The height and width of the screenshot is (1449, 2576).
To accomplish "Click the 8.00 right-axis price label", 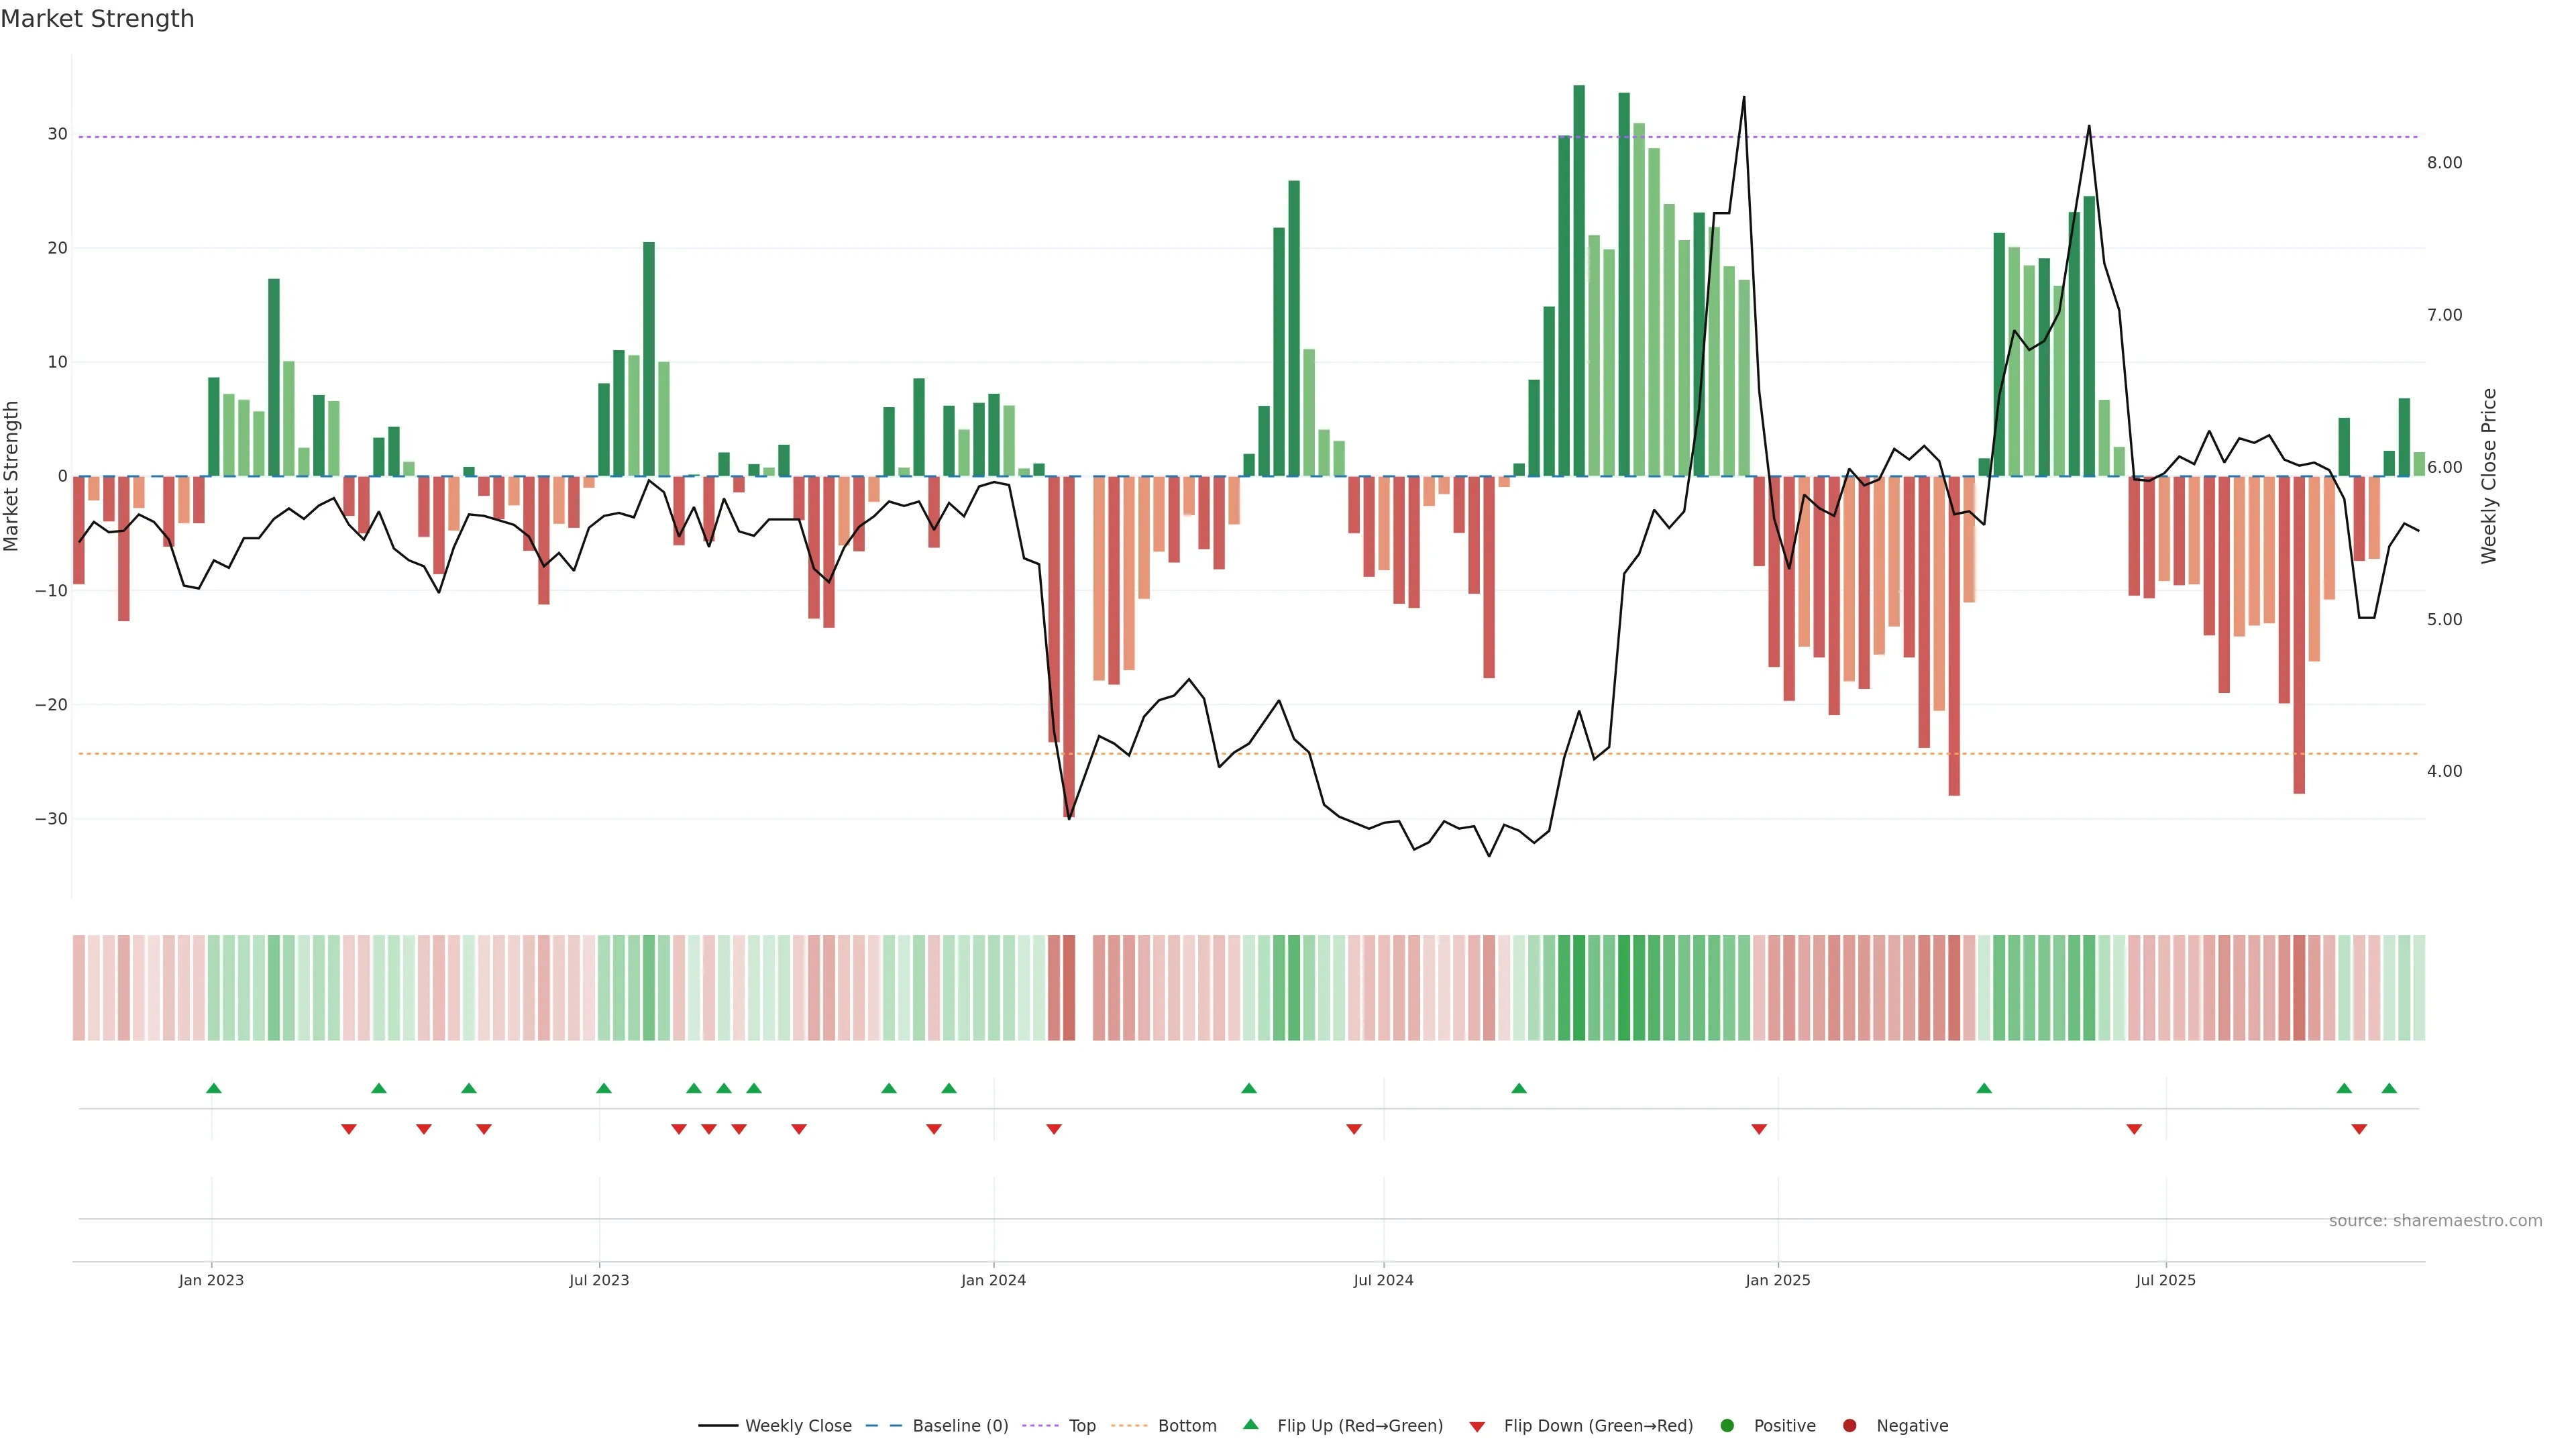I will click(2444, 163).
